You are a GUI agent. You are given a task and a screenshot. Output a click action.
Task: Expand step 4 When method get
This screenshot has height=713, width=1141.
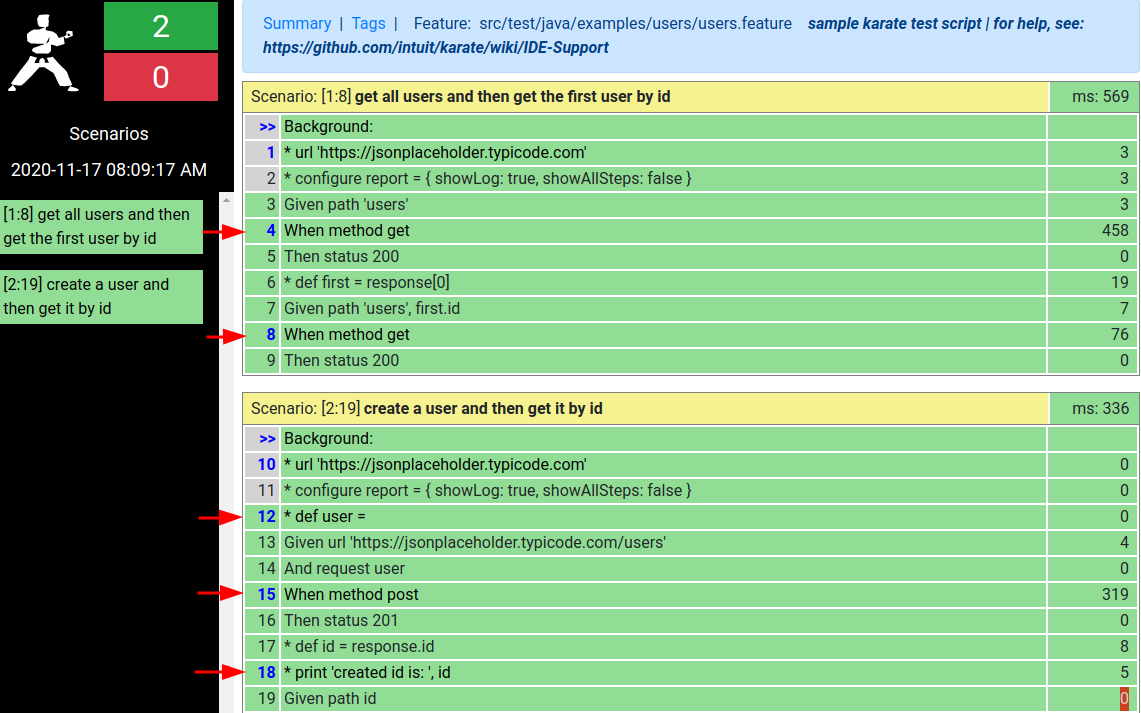[346, 231]
